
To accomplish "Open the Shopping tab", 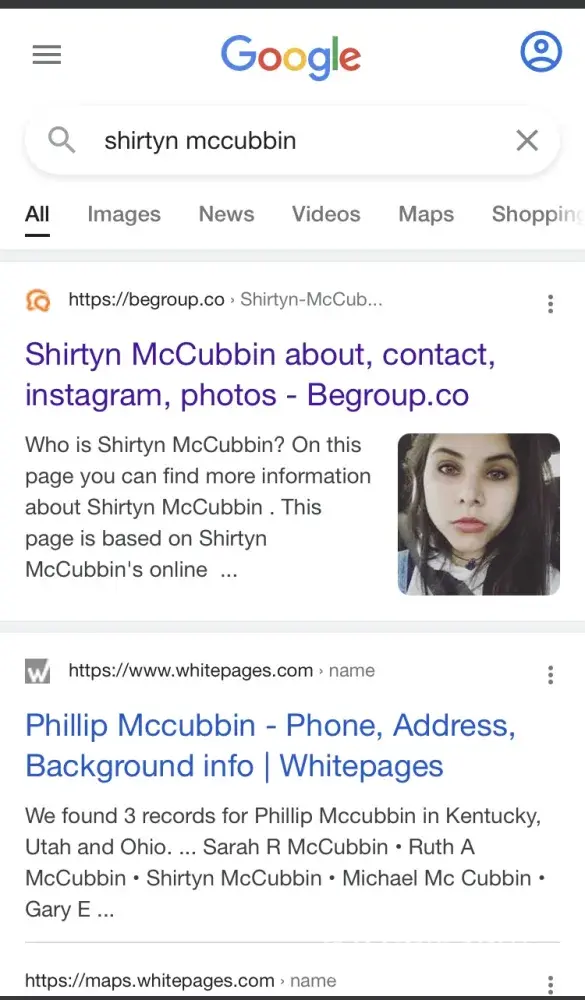I will (x=538, y=214).
